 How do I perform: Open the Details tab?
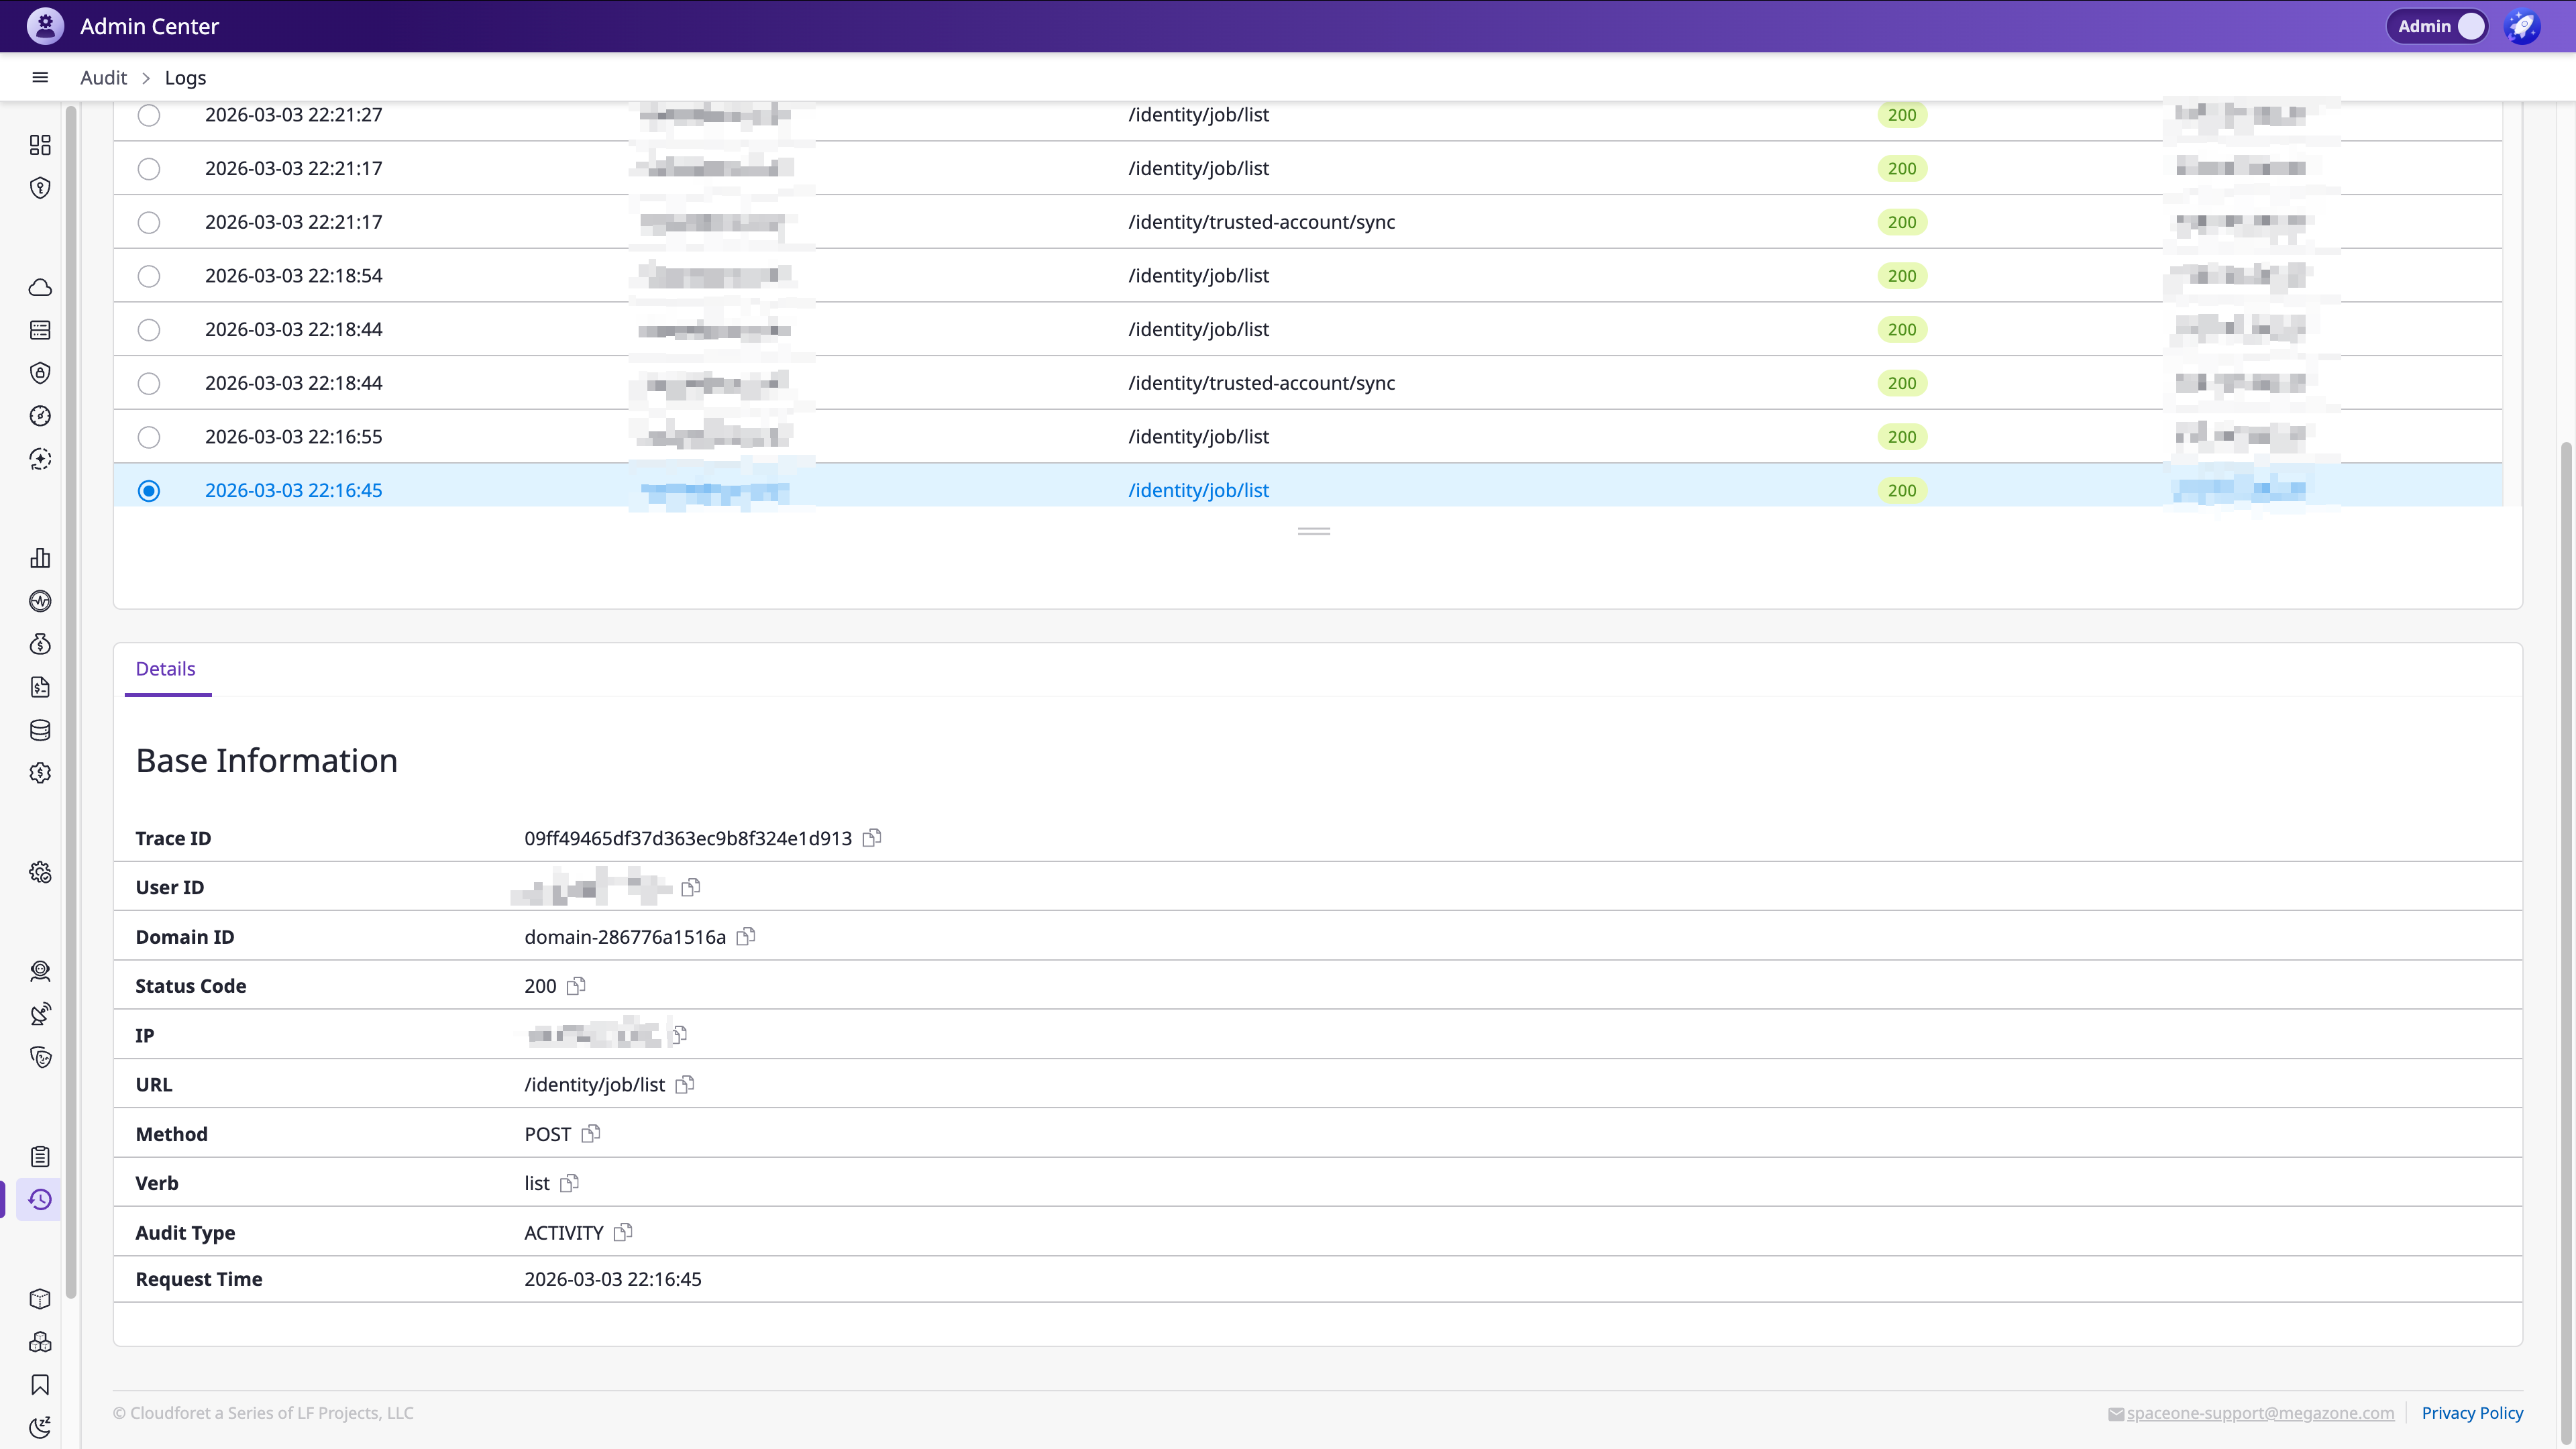pyautogui.click(x=166, y=669)
